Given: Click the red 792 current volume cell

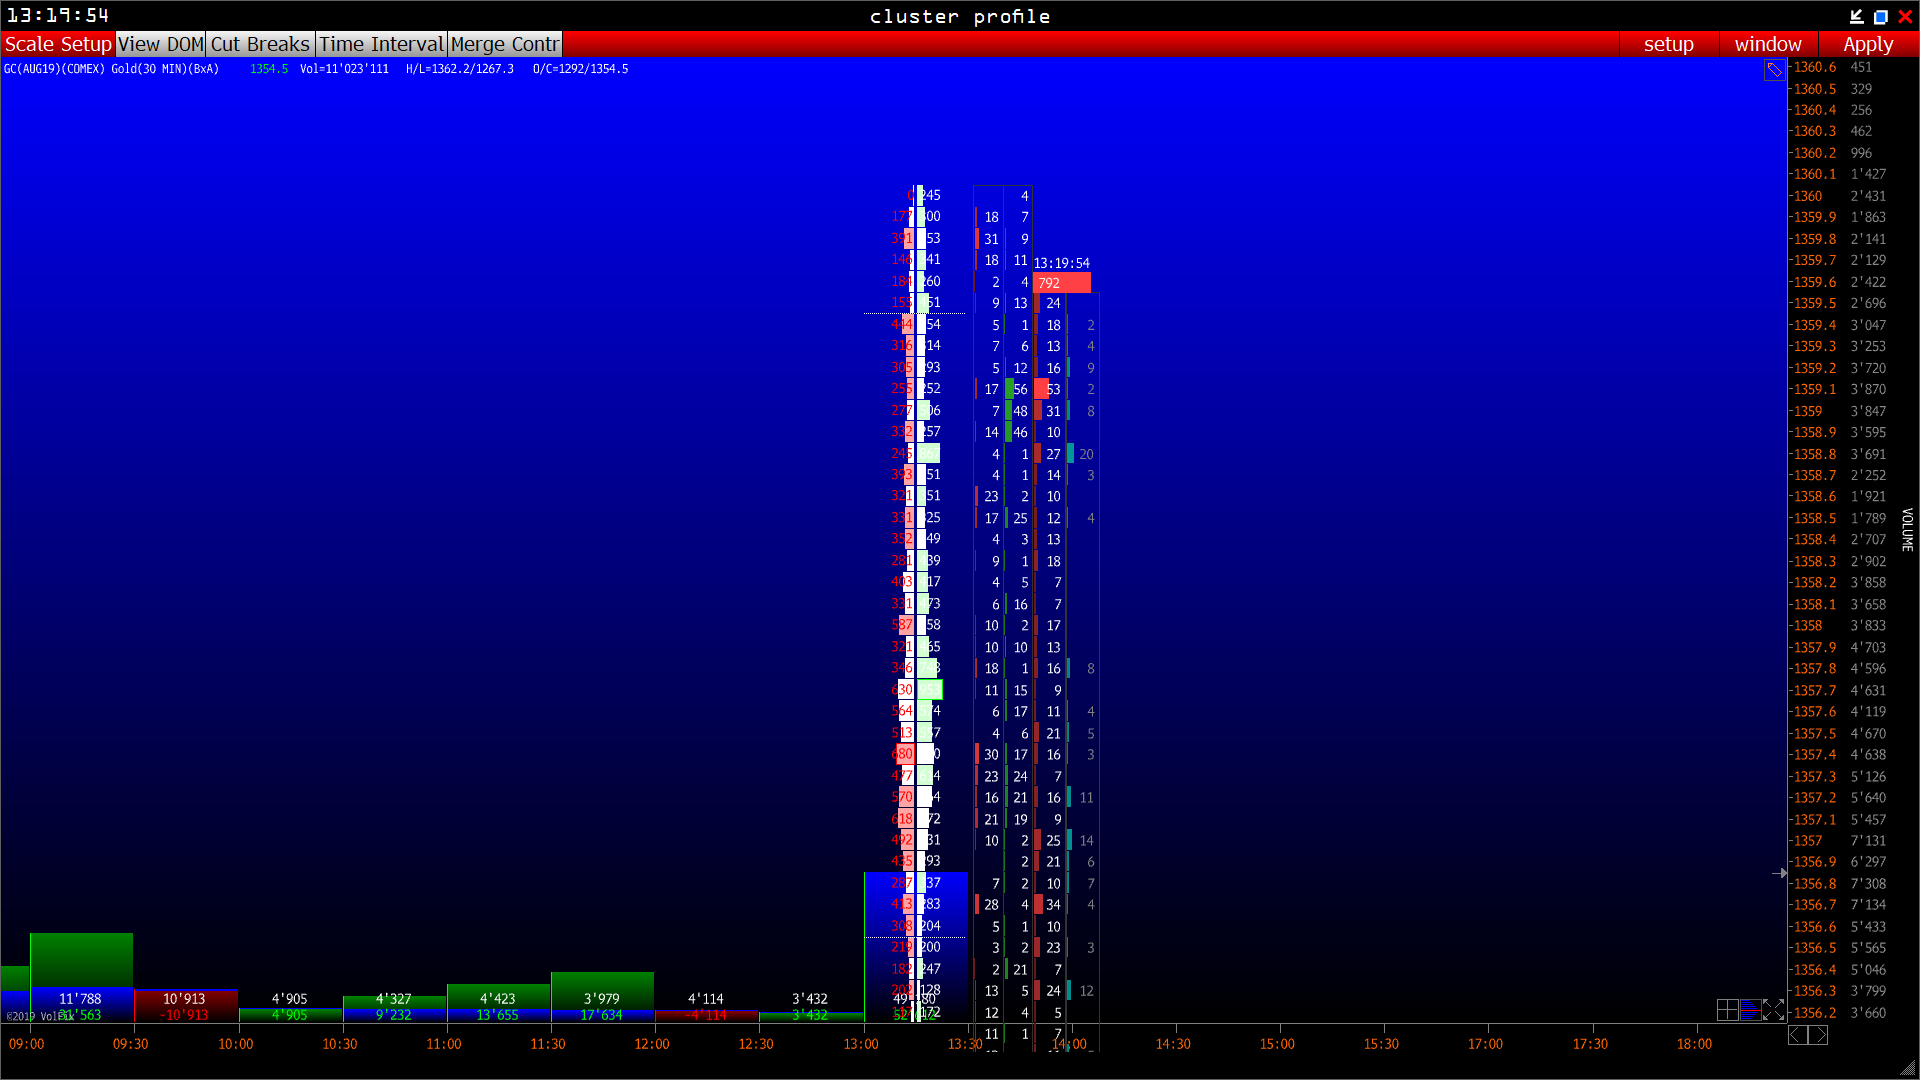Looking at the screenshot, I should tap(1061, 283).
